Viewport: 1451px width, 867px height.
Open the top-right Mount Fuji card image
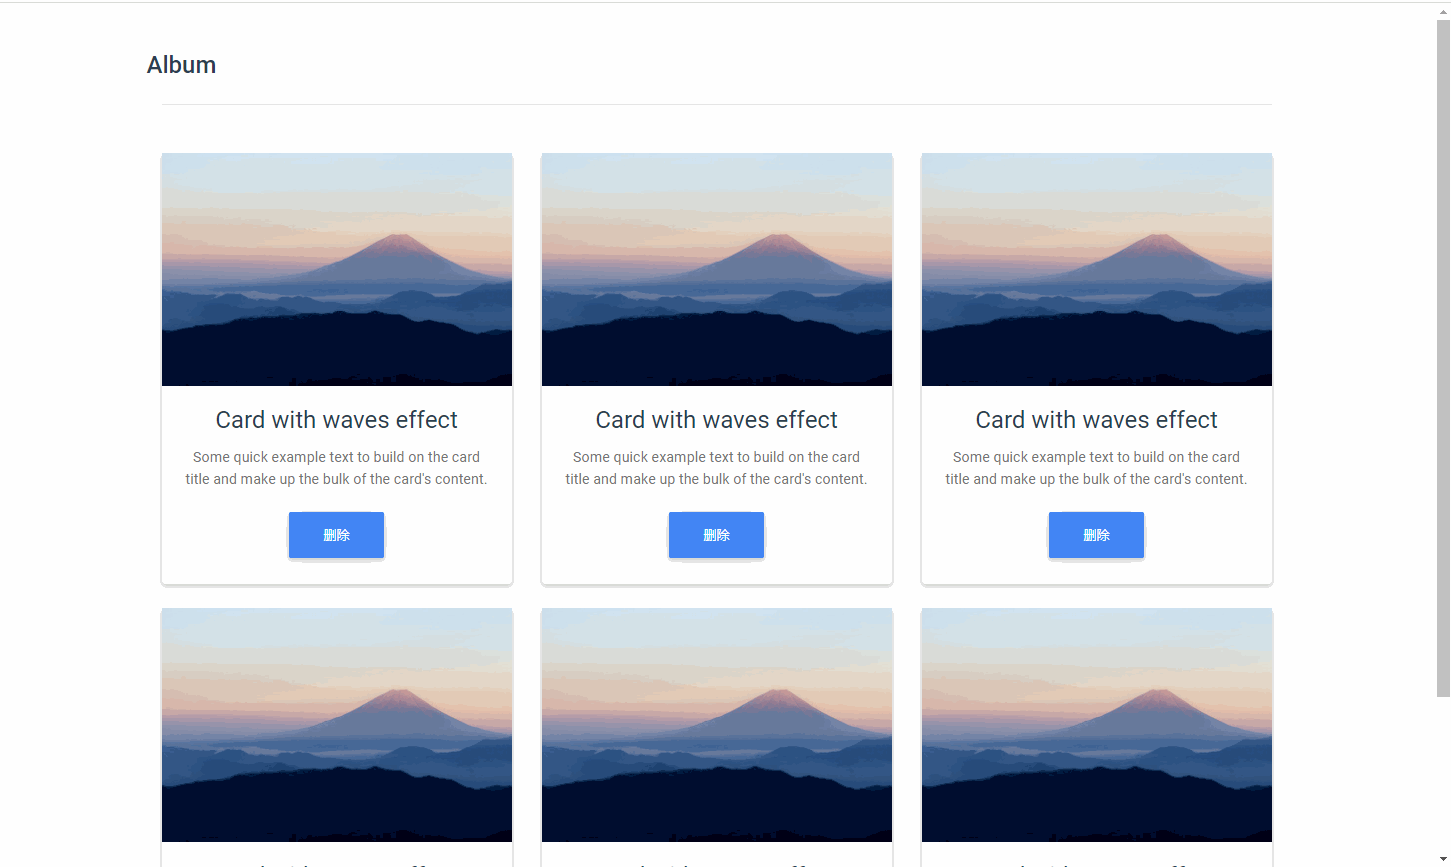point(1097,269)
